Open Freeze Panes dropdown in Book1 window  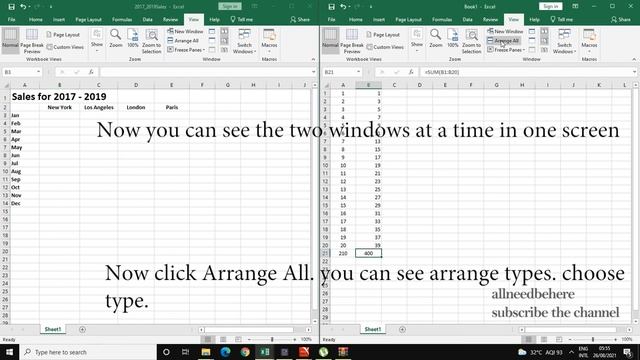tap(506, 50)
